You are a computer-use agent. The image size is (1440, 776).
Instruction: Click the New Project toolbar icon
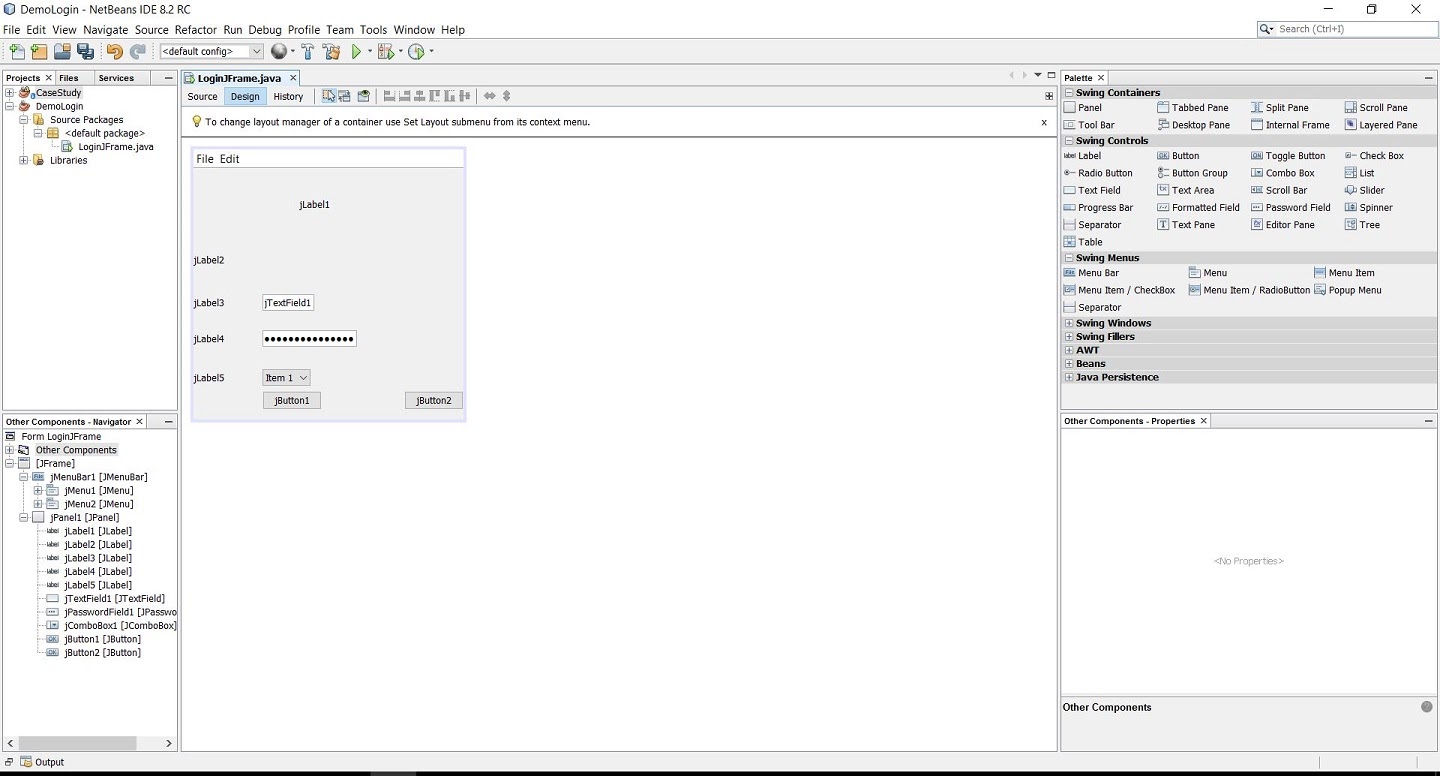[39, 52]
